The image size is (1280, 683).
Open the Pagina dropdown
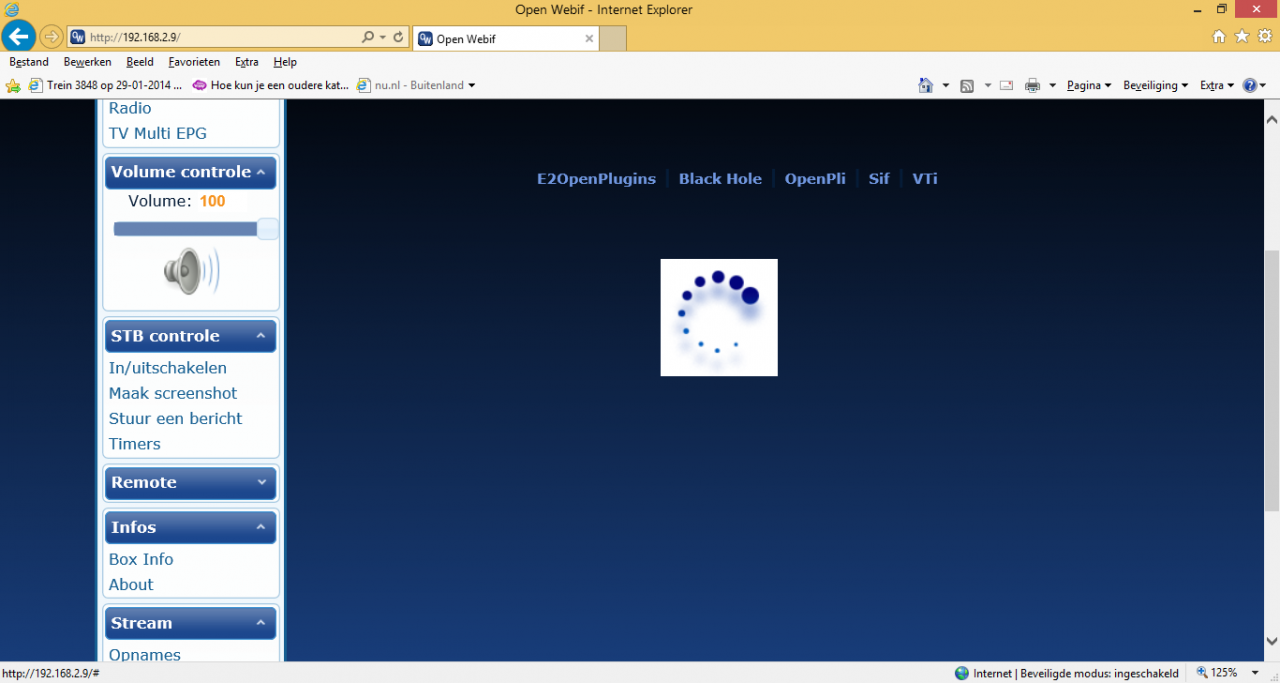point(1089,86)
